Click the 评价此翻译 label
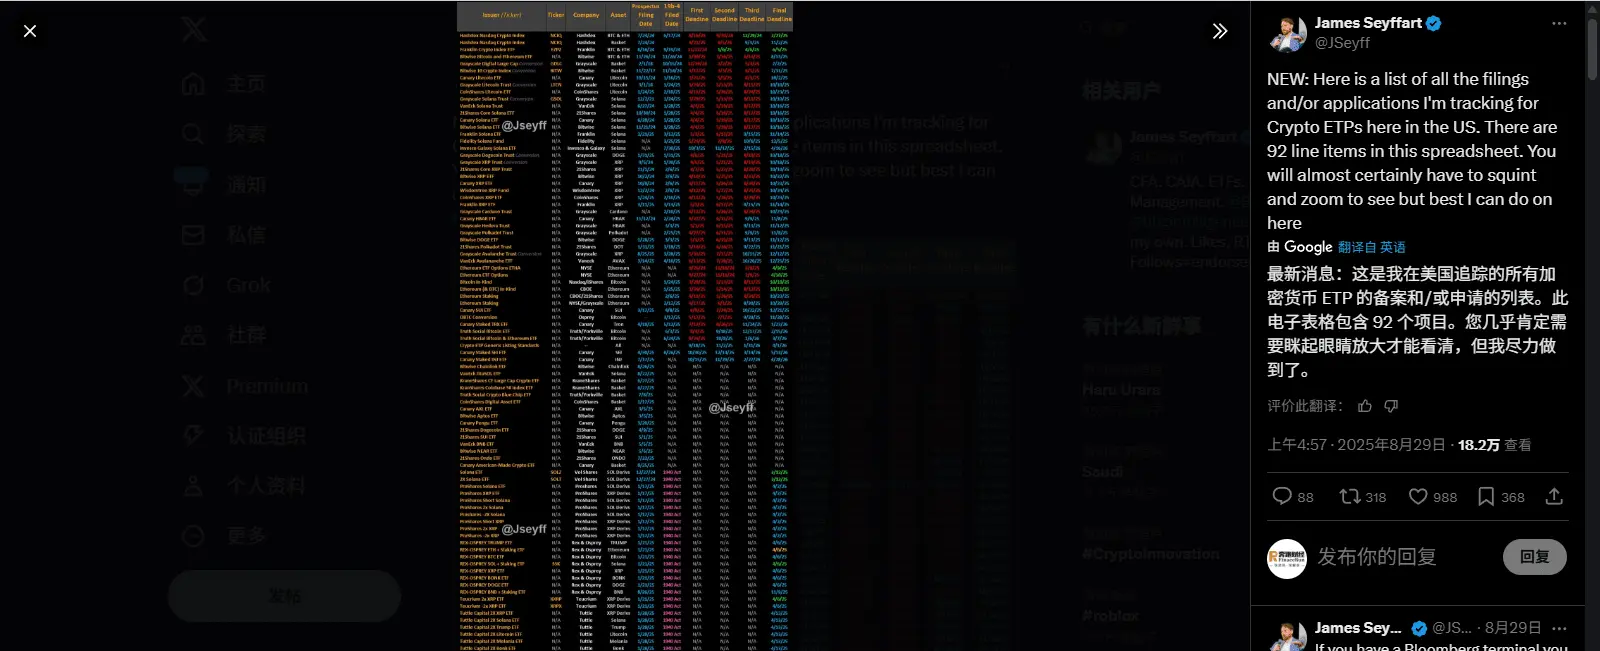This screenshot has width=1600, height=651. pos(1305,406)
